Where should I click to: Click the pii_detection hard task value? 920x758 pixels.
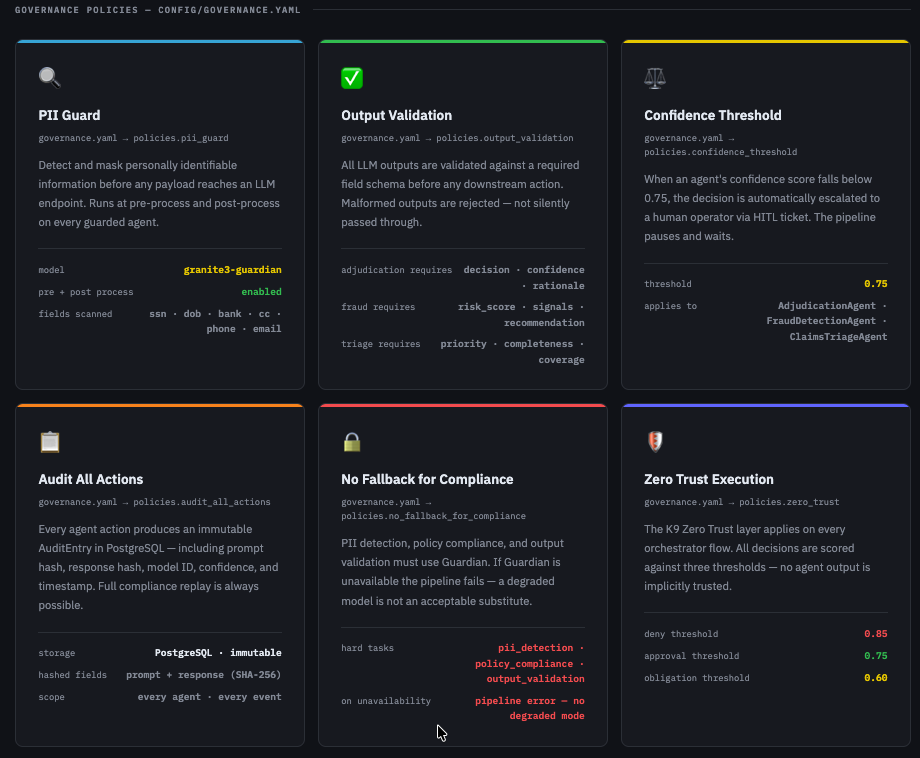pyautogui.click(x=535, y=648)
